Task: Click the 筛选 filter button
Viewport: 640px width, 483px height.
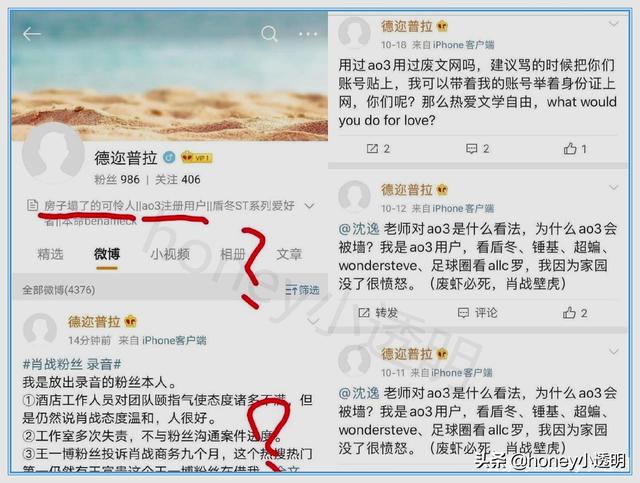Action: [x=302, y=290]
